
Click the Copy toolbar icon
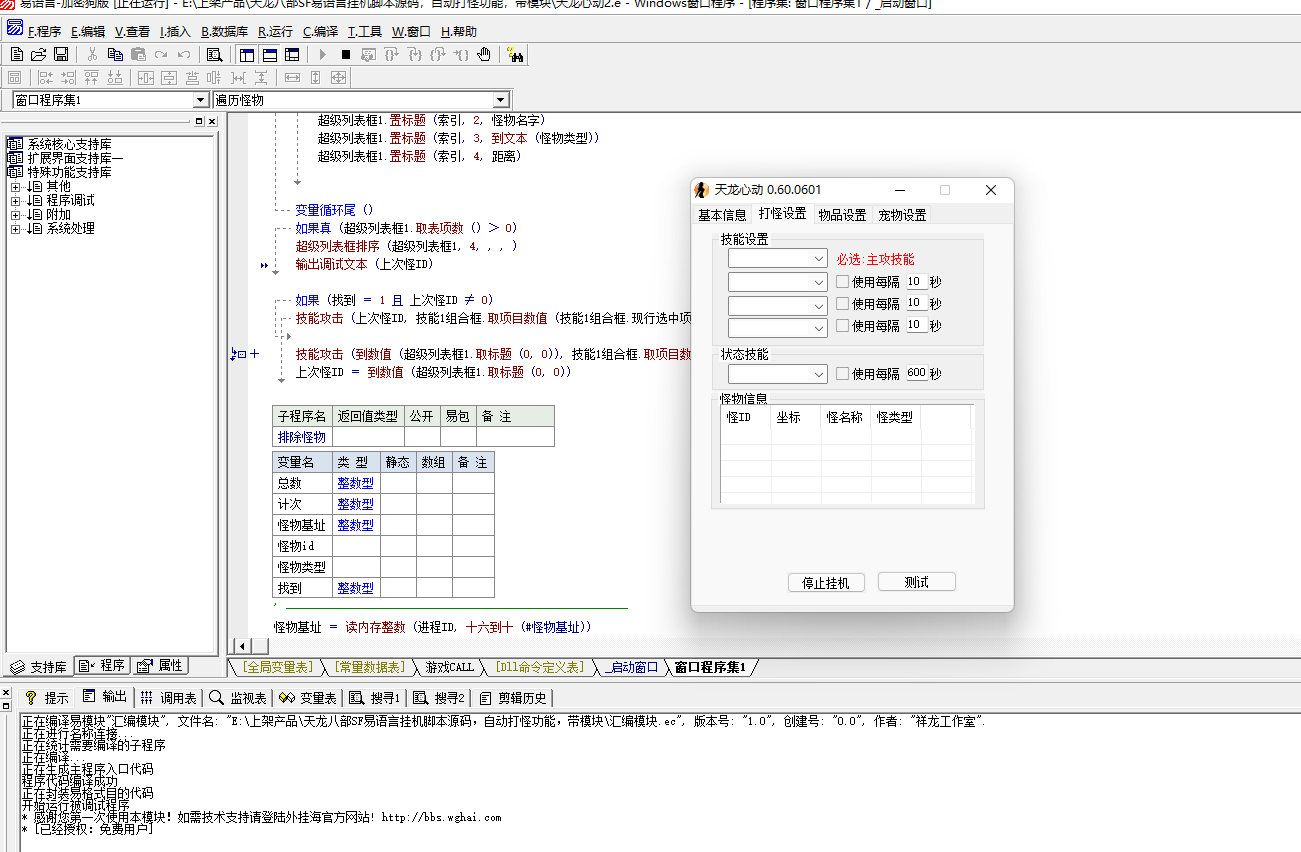point(115,54)
